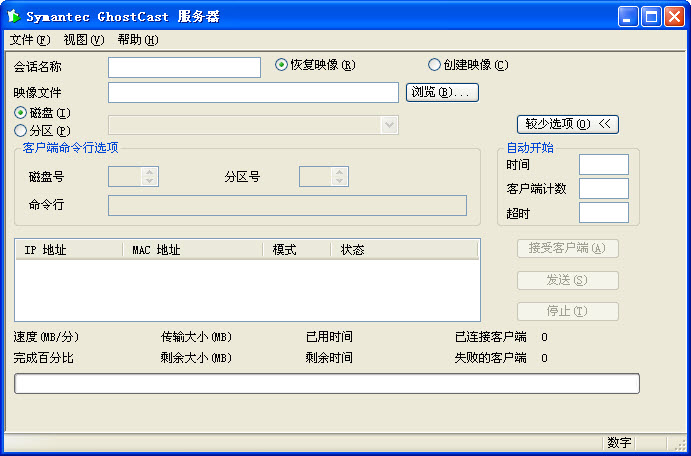Click the transfer progress bar
This screenshot has width=691, height=456.
click(x=327, y=383)
